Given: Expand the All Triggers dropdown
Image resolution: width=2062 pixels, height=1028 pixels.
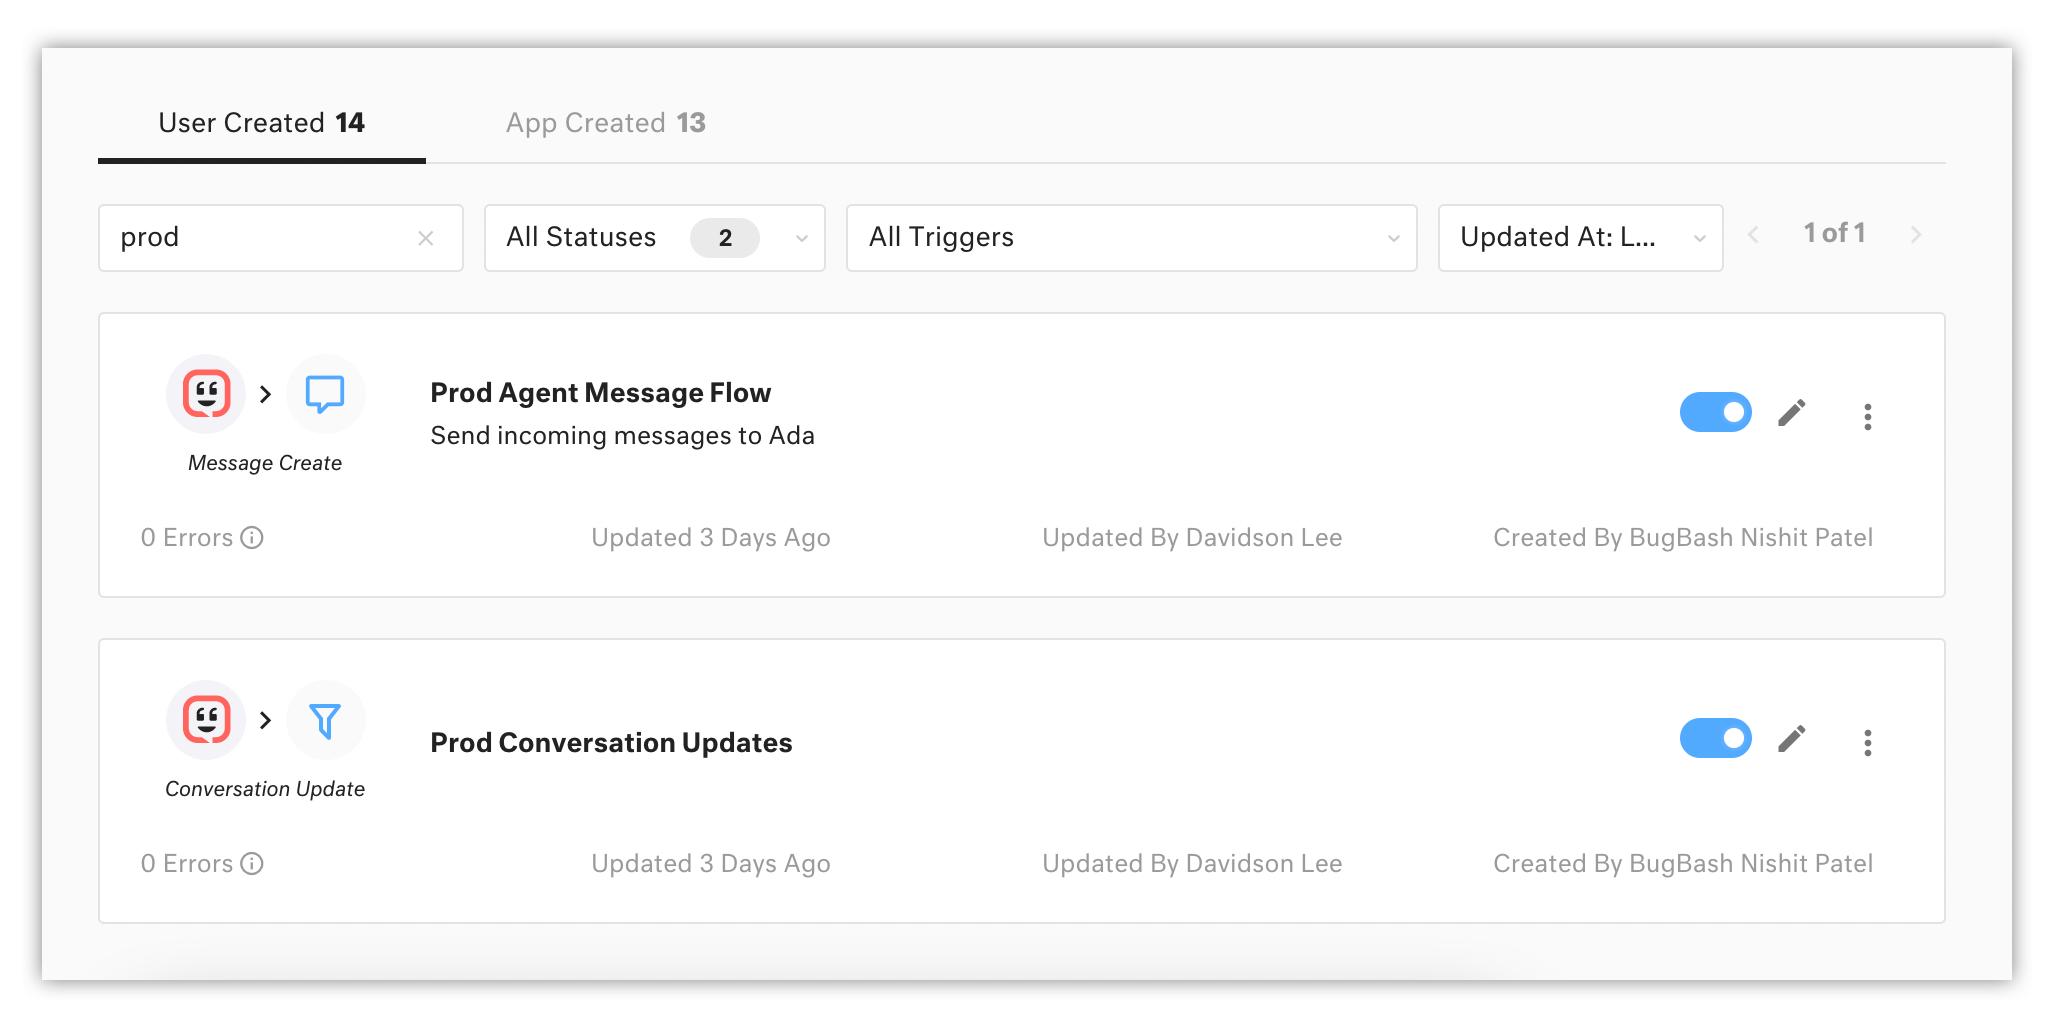Looking at the screenshot, I should (x=1131, y=238).
